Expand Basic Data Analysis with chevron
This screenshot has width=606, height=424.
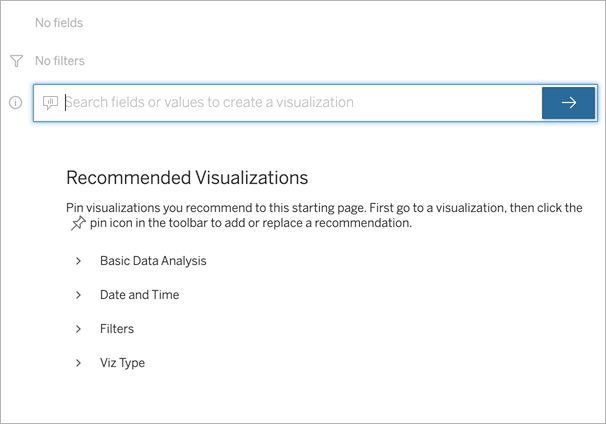tap(78, 261)
